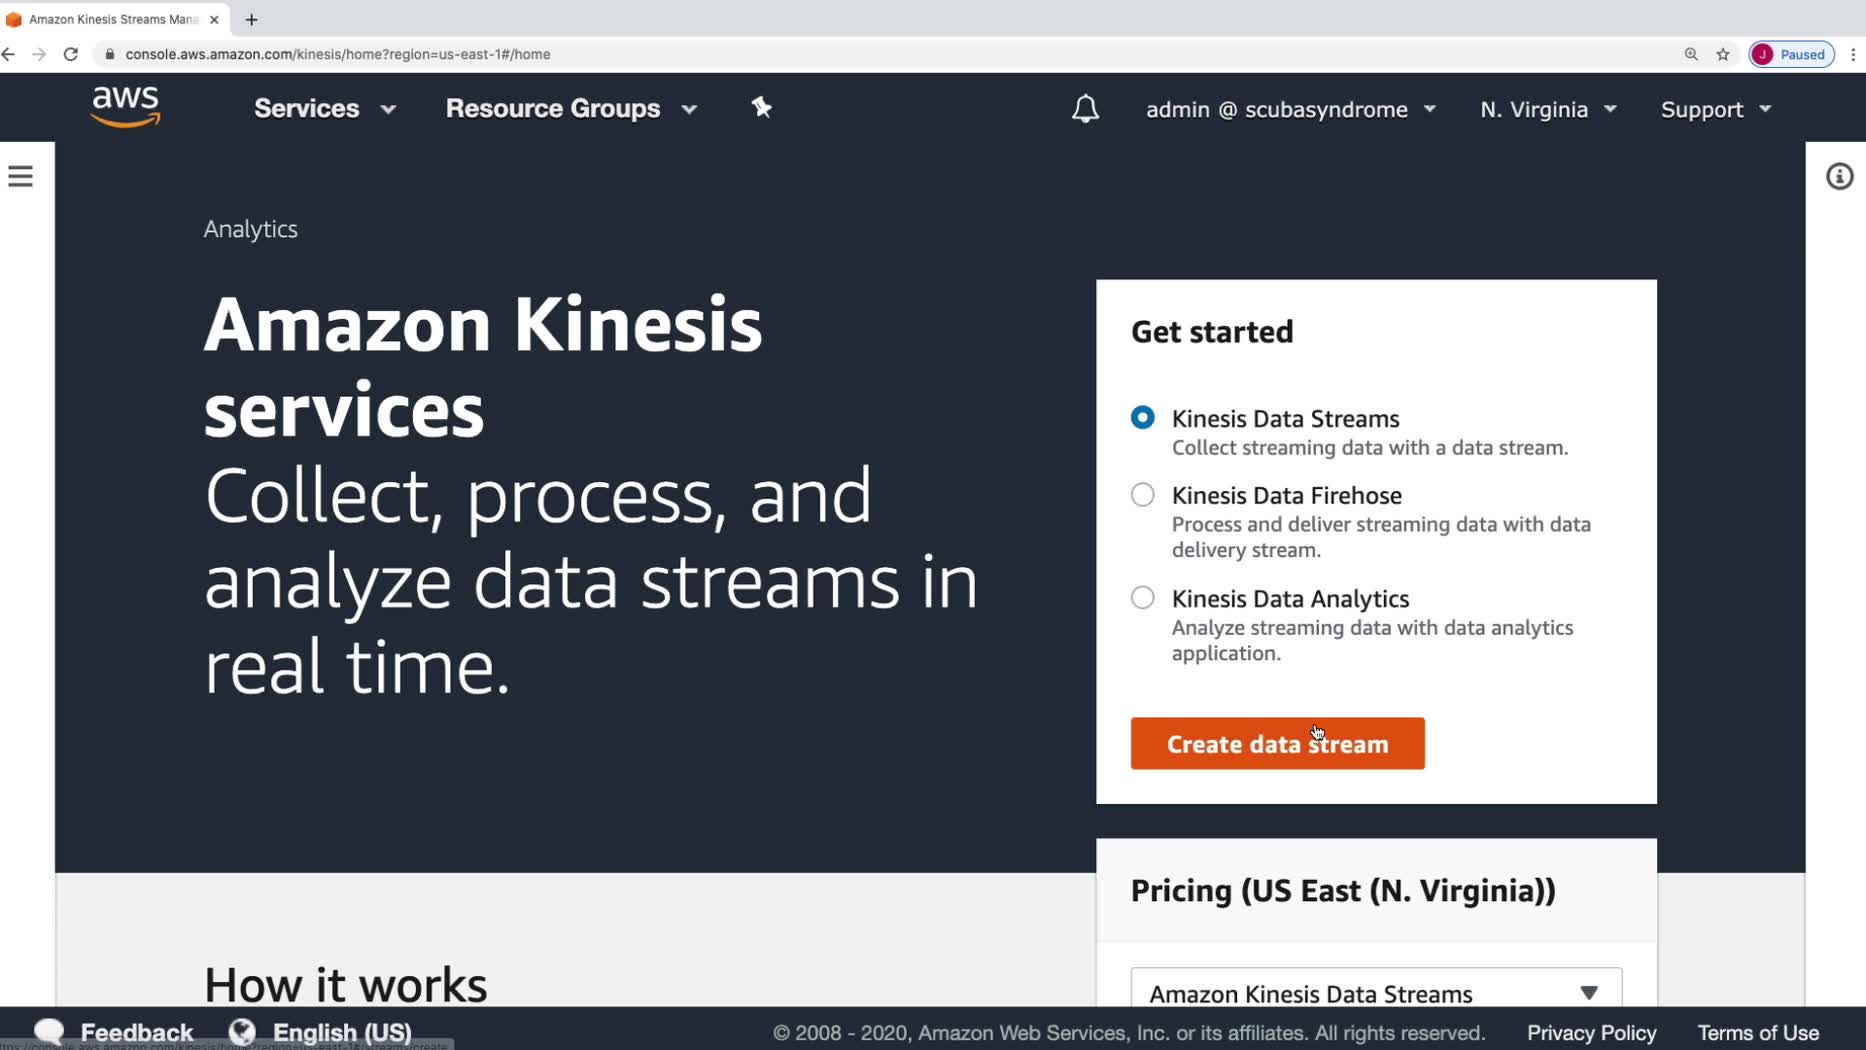Click the Get started heading
The height and width of the screenshot is (1050, 1866).
click(1212, 331)
